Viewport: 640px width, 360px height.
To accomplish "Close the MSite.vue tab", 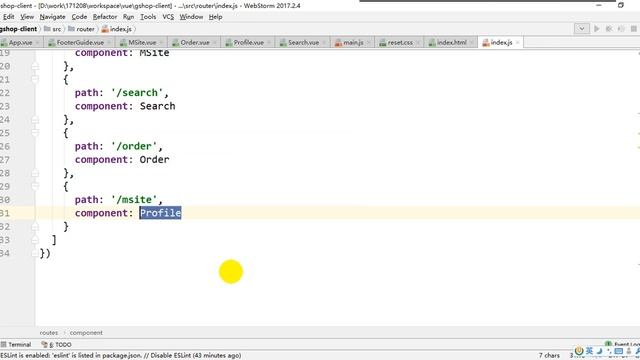I will [161, 42].
